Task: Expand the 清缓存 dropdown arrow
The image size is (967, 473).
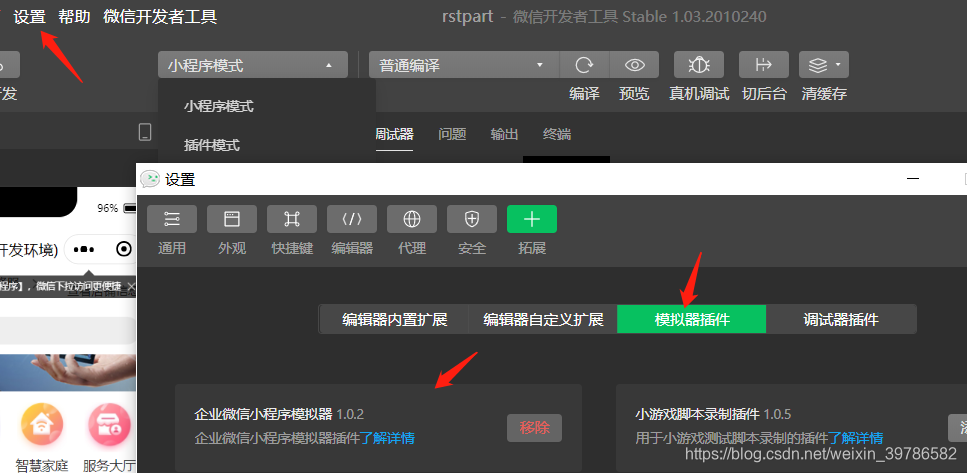Action: pos(837,64)
